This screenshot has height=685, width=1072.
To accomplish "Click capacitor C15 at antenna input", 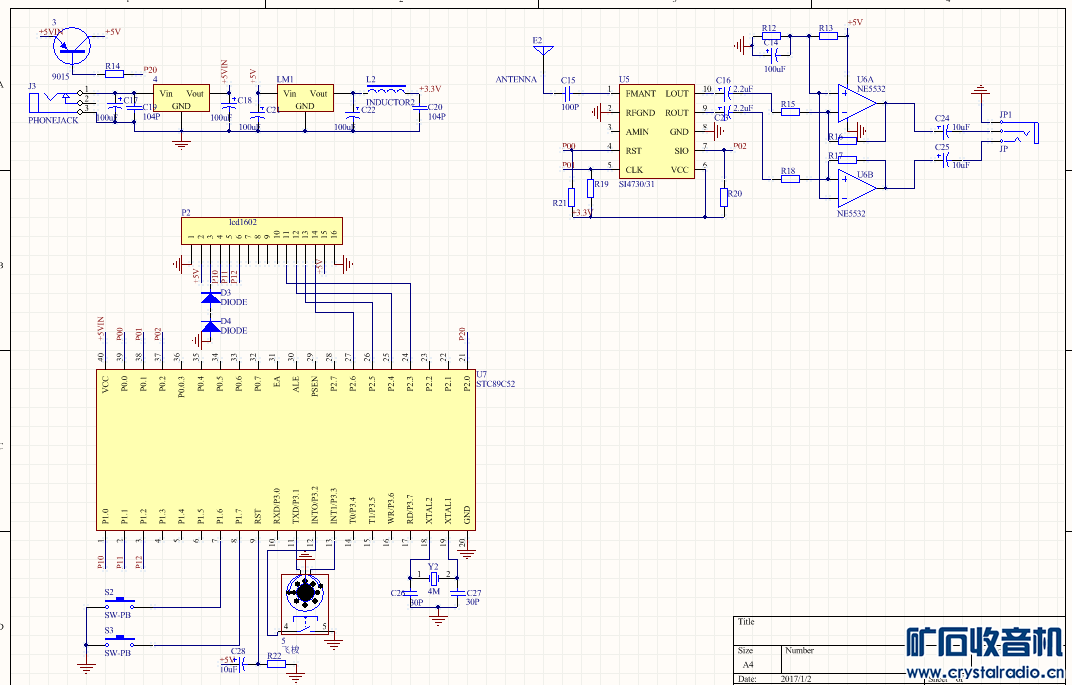I will pyautogui.click(x=568, y=93).
